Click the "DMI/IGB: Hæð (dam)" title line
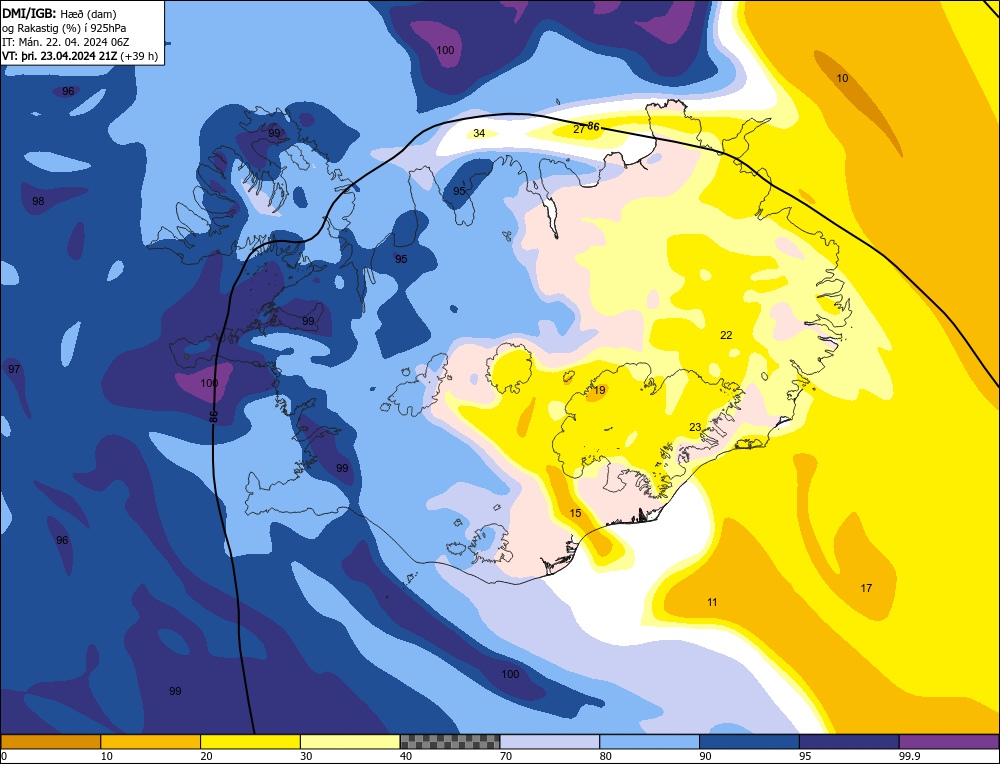 (59, 13)
